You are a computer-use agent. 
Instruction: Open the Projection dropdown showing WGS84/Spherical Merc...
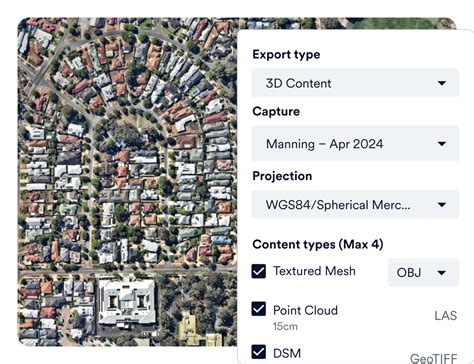click(355, 204)
